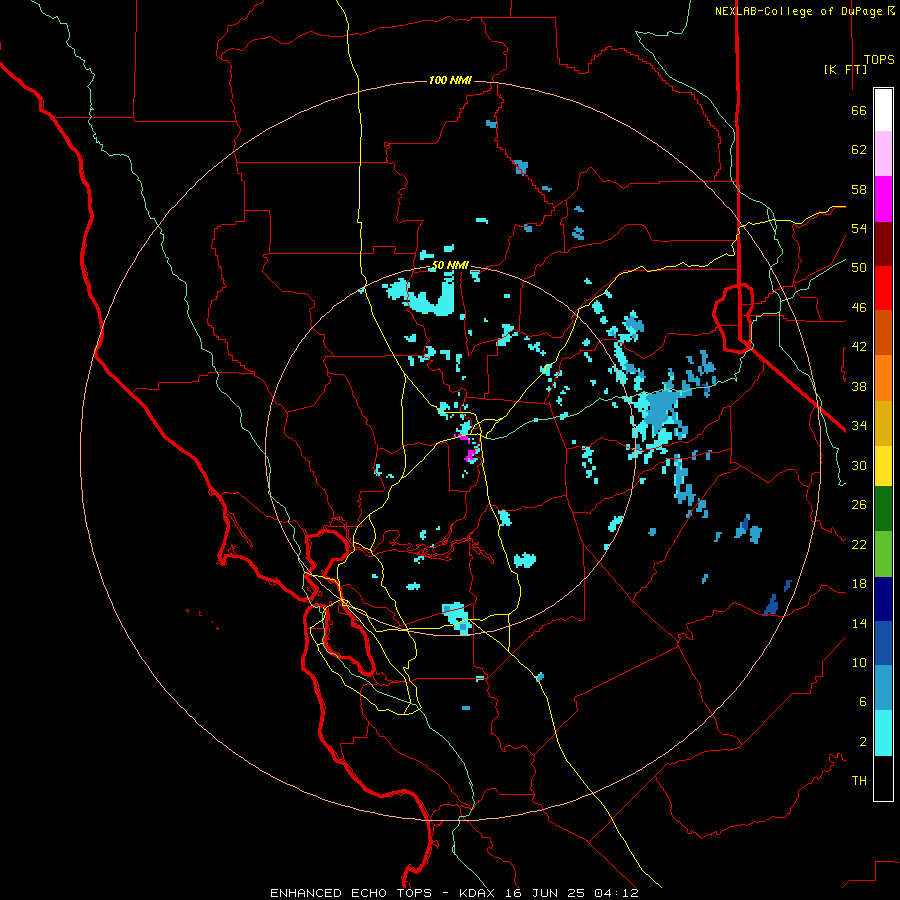Viewport: 900px width, 900px height.
Task: Click the '22' legend value
Action: click(x=859, y=544)
